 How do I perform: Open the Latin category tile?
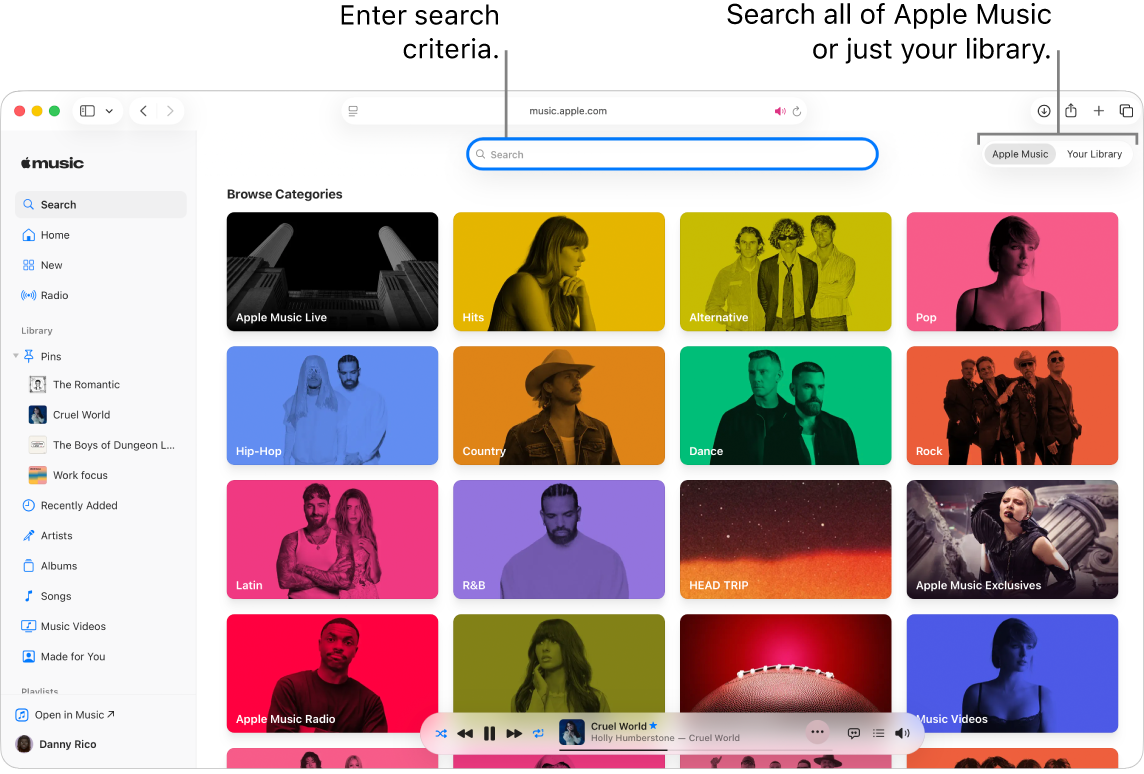pos(332,540)
